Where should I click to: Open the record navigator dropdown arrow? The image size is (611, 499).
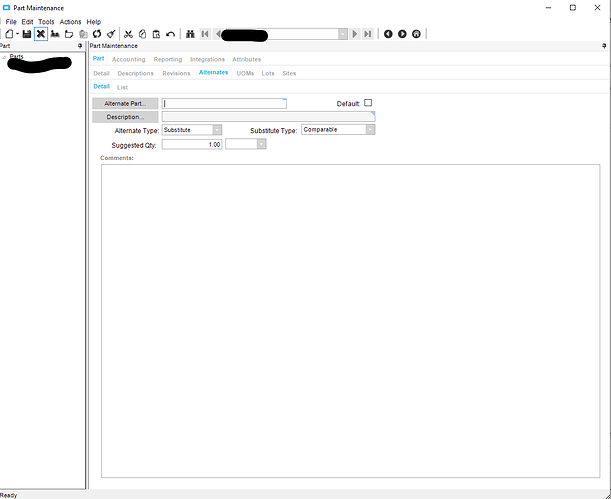(x=343, y=34)
